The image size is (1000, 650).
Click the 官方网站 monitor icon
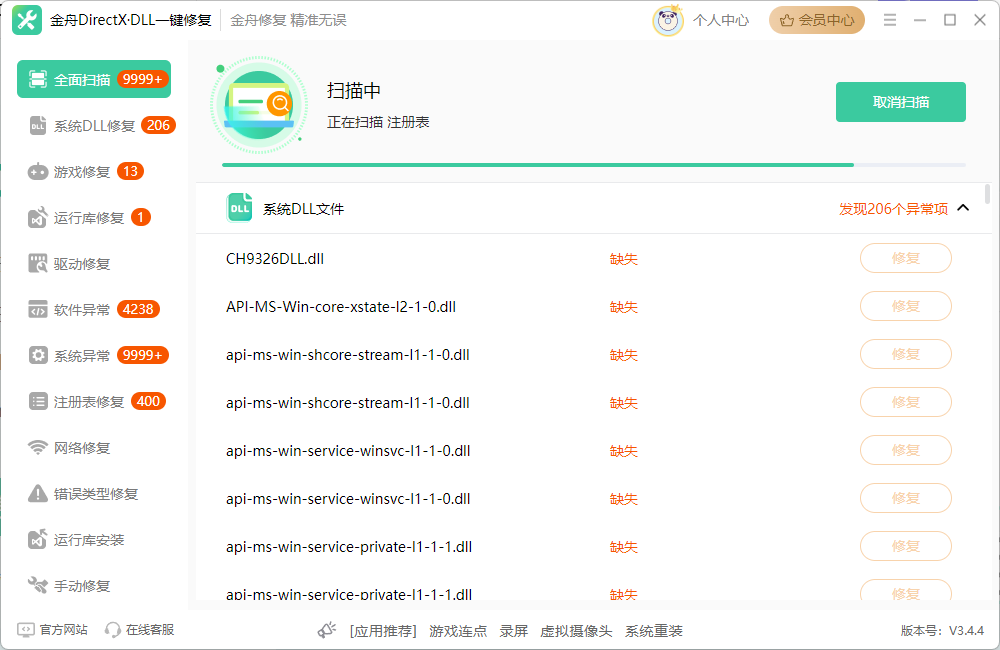26,630
